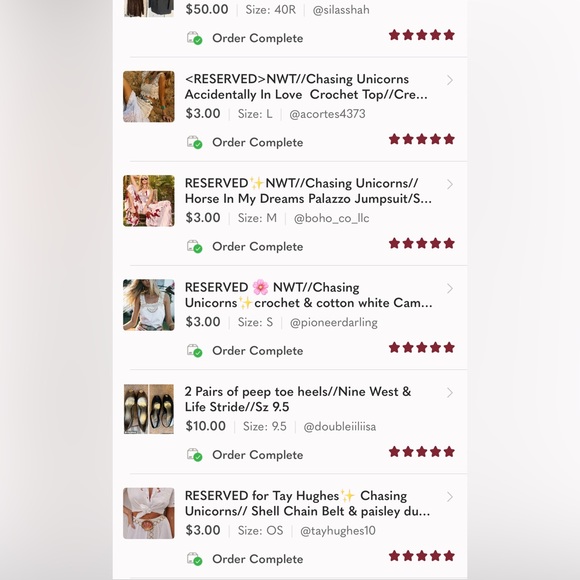Click order status icon for crochet top listing
This screenshot has height=580, width=580.
point(194,142)
